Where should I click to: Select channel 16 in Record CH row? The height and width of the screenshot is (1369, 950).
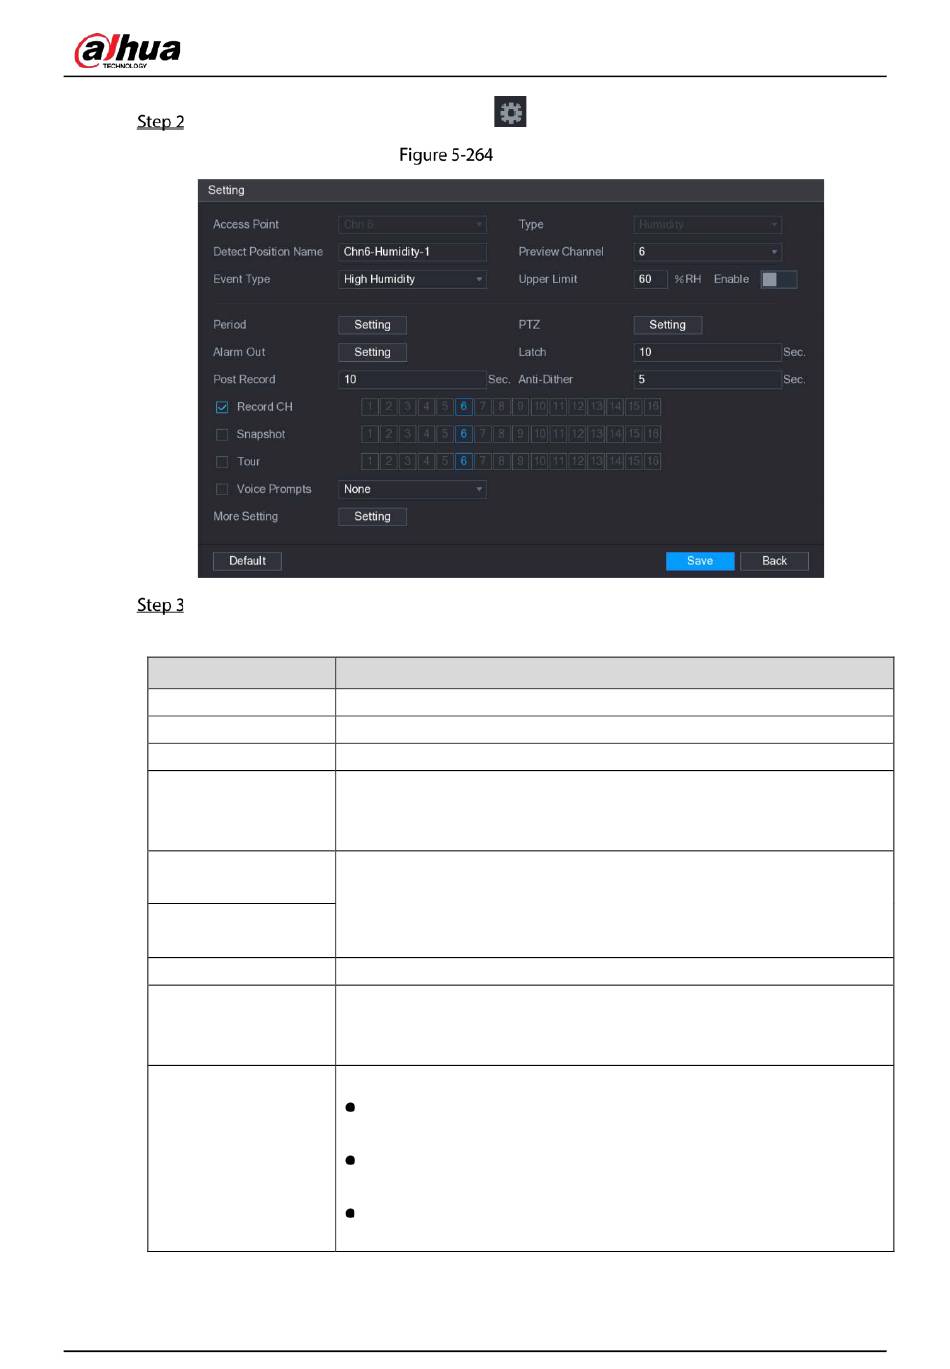[x=652, y=407]
